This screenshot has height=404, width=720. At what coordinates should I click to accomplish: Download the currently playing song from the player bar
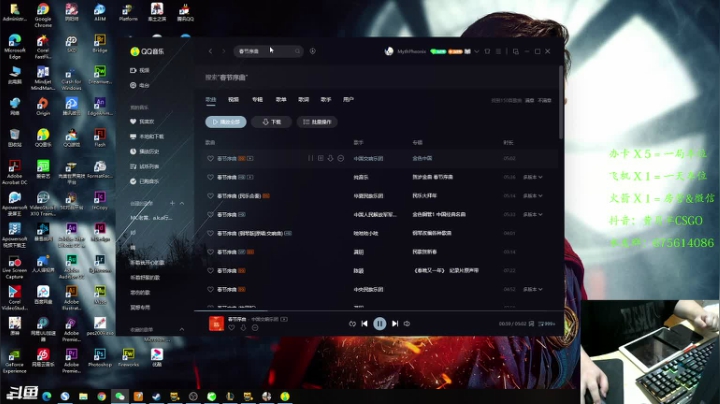(x=243, y=328)
